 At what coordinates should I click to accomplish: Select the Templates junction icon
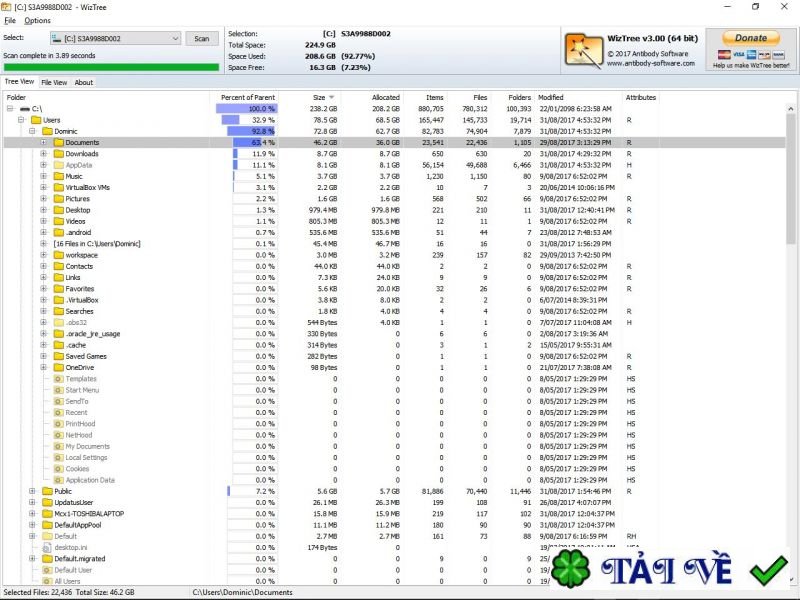click(x=58, y=379)
